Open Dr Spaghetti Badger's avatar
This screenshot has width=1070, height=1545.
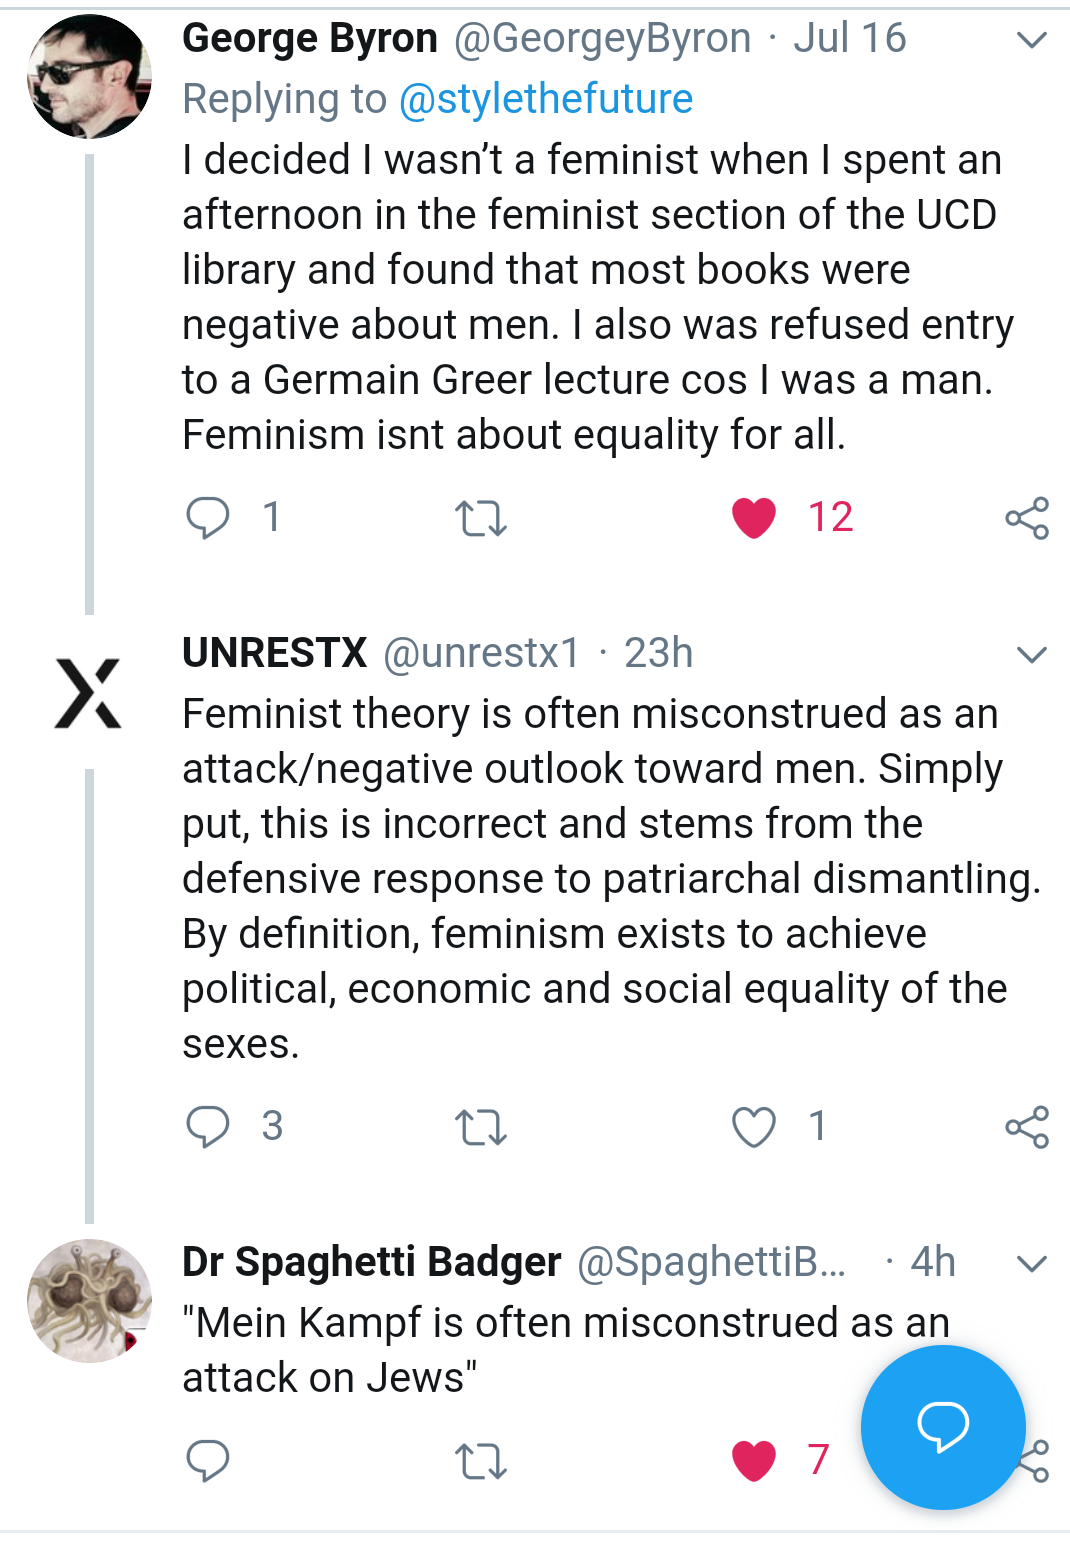[x=89, y=1301]
